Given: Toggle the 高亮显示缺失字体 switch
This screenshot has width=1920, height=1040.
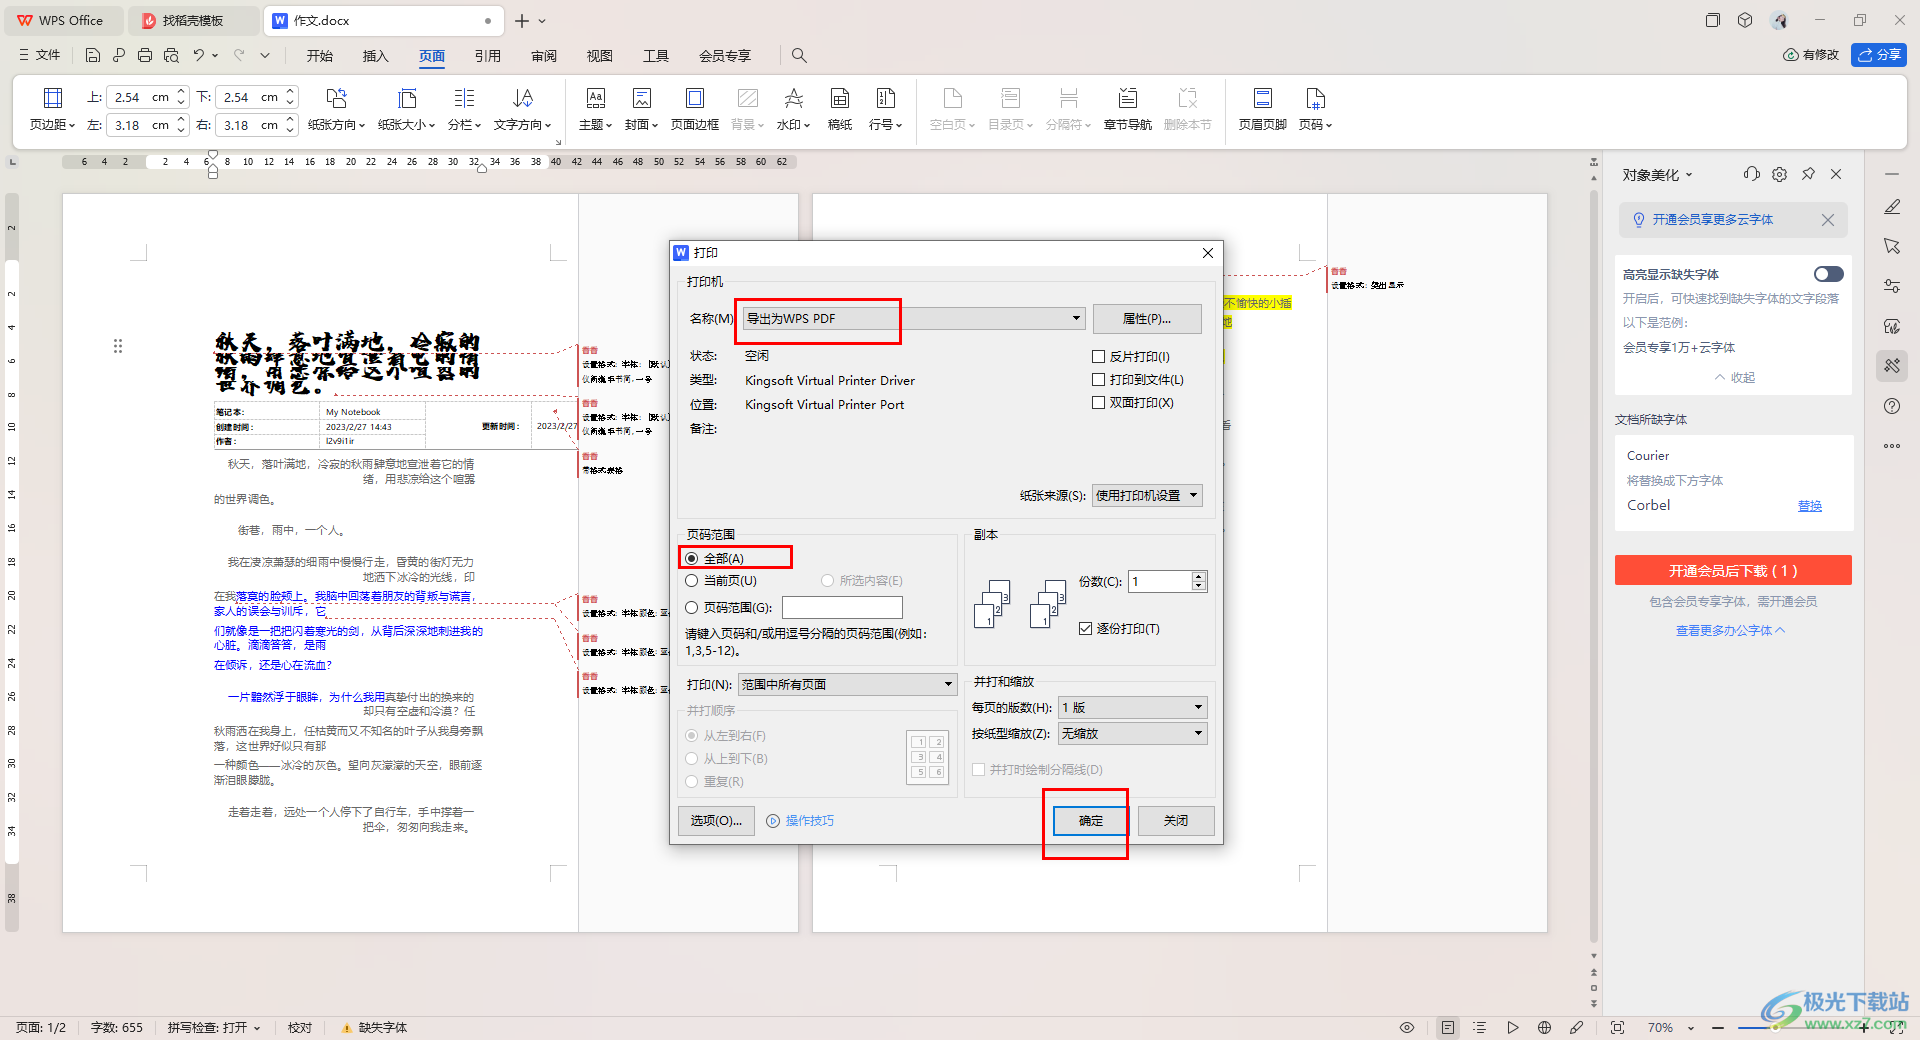Looking at the screenshot, I should click(1828, 274).
